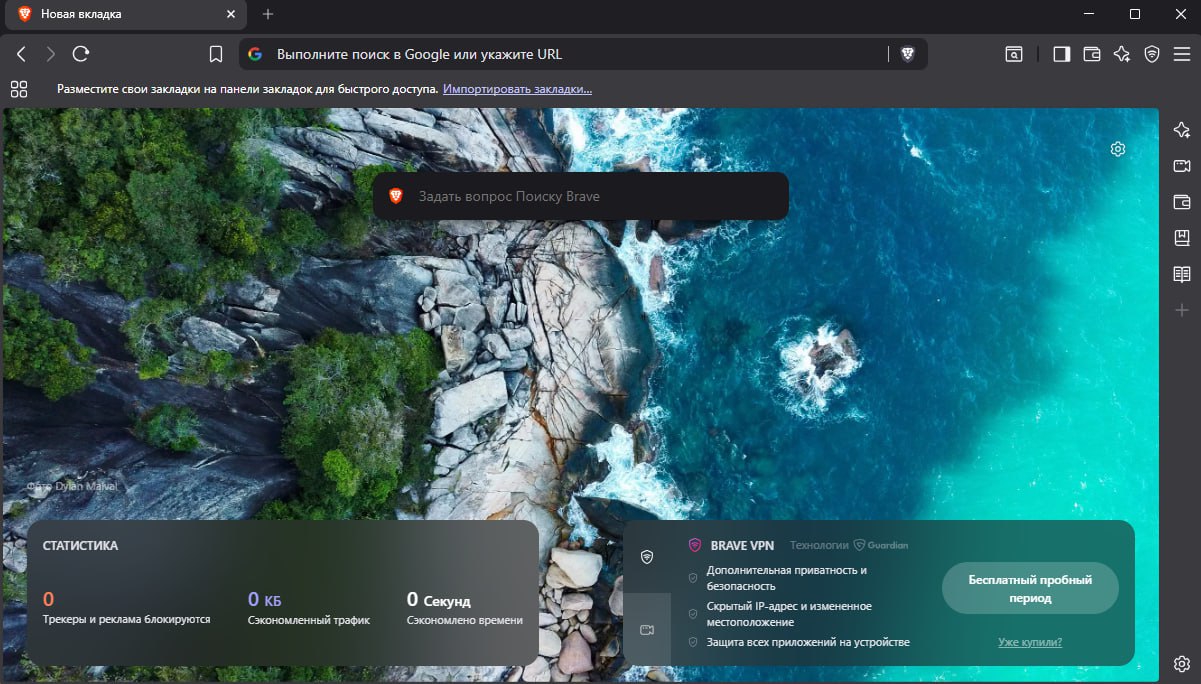Select the Новая вкладка tab
This screenshot has width=1201, height=684.
[x=128, y=14]
